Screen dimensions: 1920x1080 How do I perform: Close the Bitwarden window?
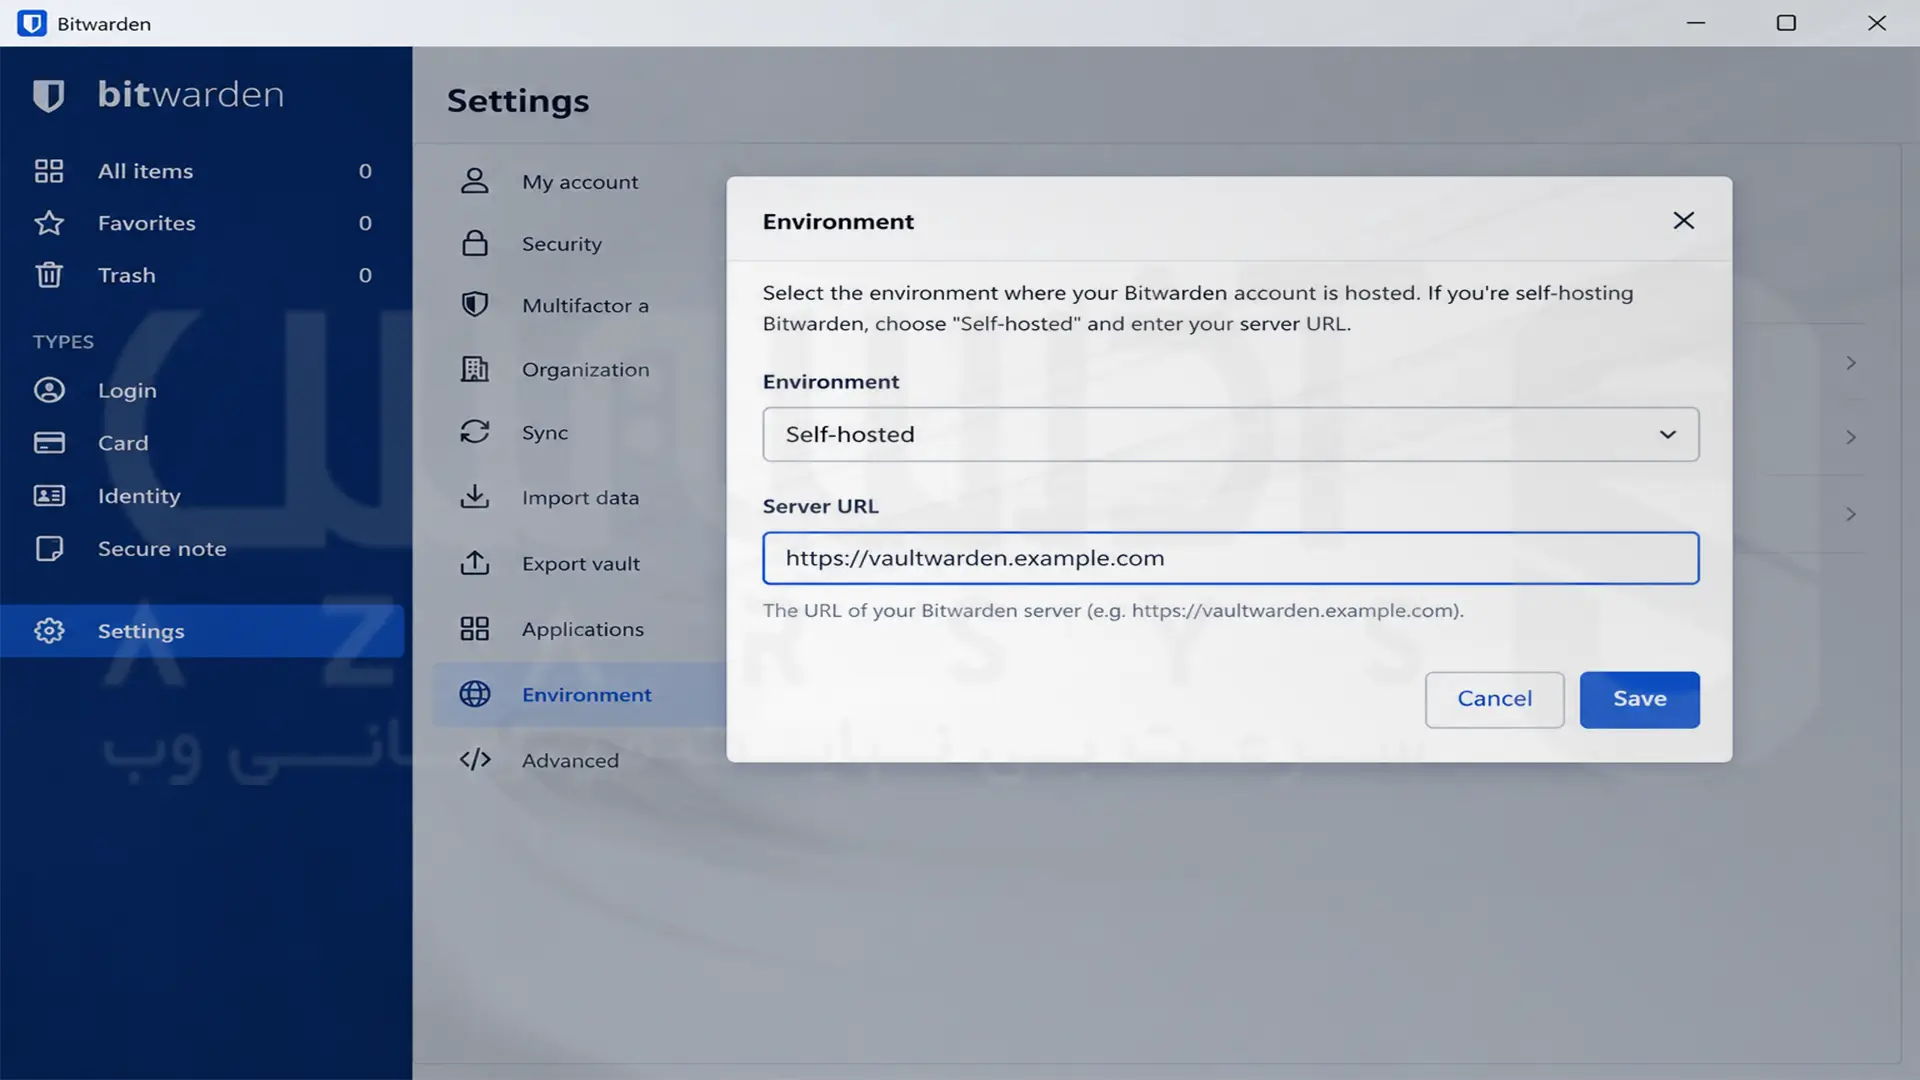(x=1876, y=23)
